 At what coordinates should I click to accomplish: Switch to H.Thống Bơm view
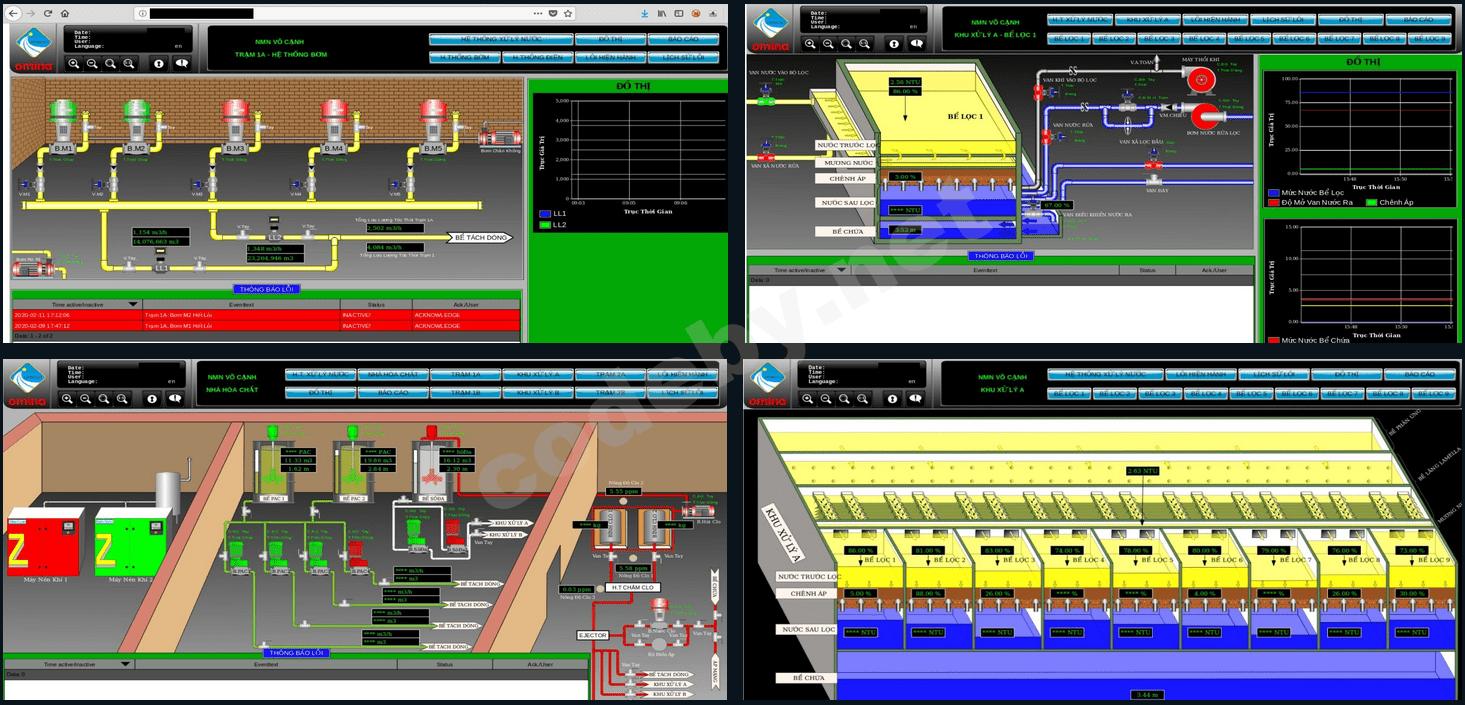point(464,57)
